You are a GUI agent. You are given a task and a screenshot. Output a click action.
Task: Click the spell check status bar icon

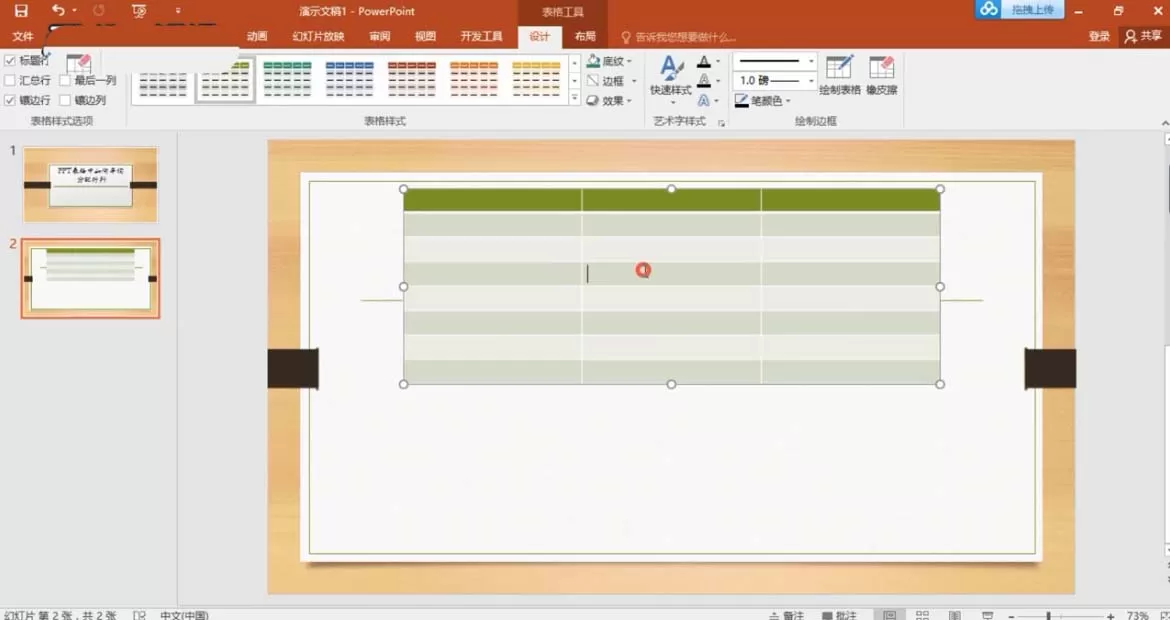140,616
